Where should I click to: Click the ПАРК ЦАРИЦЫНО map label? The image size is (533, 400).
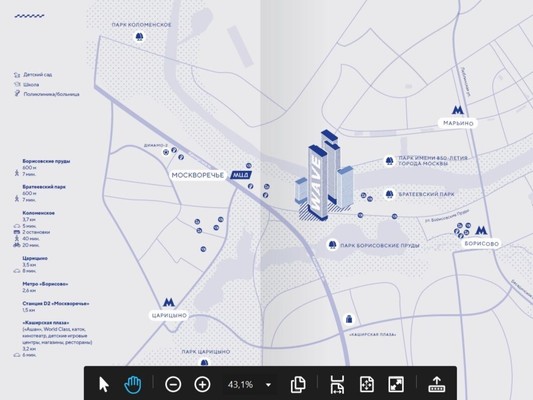[206, 352]
